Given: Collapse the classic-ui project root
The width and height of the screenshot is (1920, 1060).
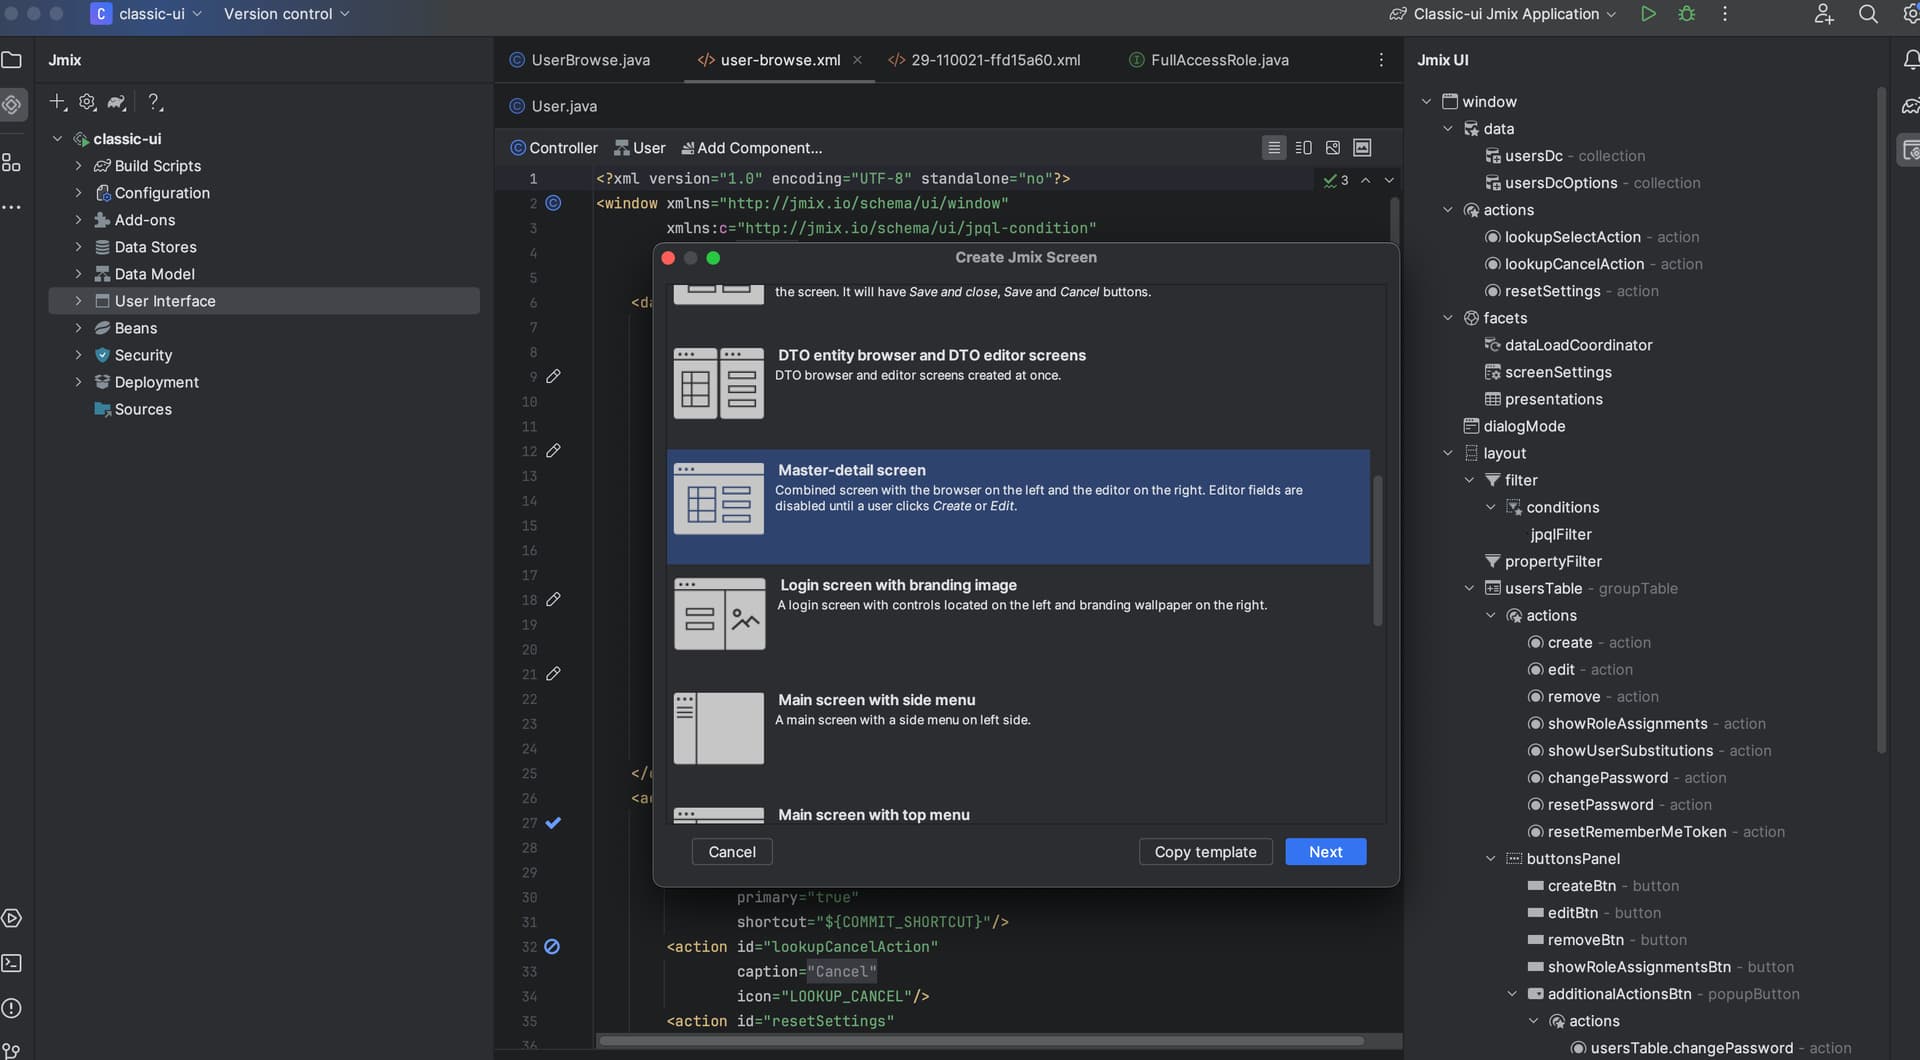Looking at the screenshot, I should 57,139.
